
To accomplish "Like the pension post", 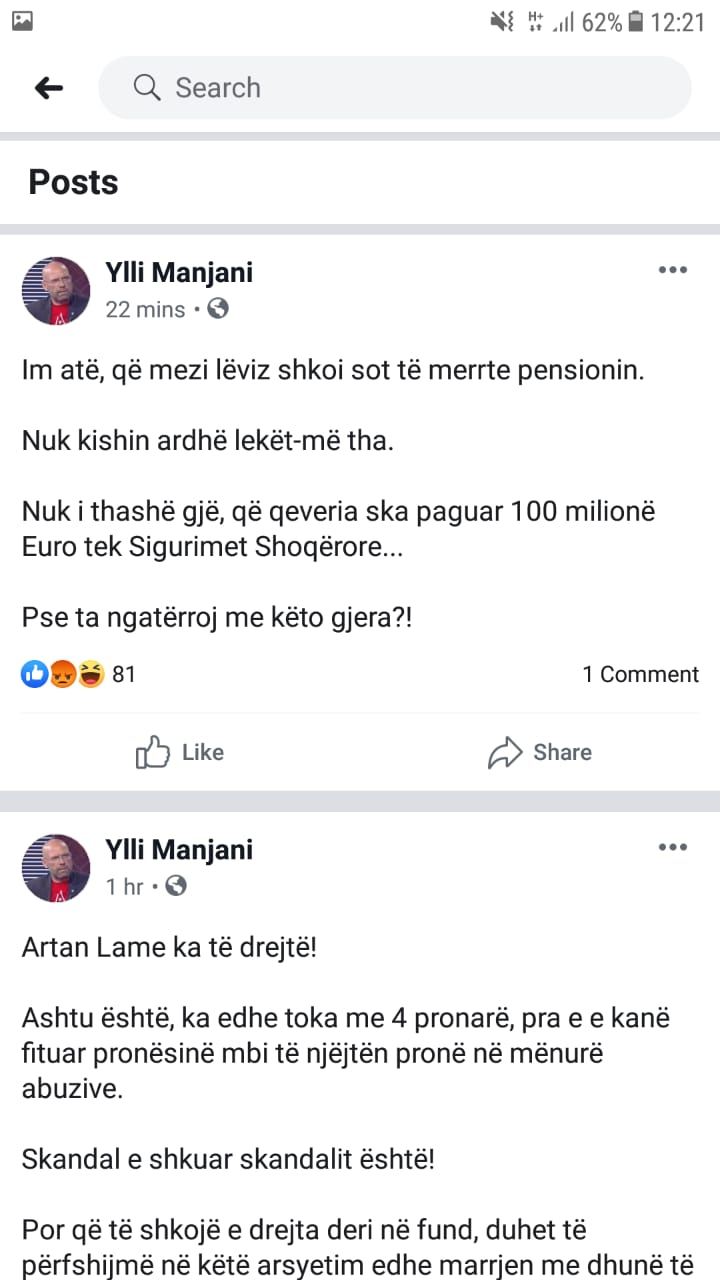I will coord(180,752).
